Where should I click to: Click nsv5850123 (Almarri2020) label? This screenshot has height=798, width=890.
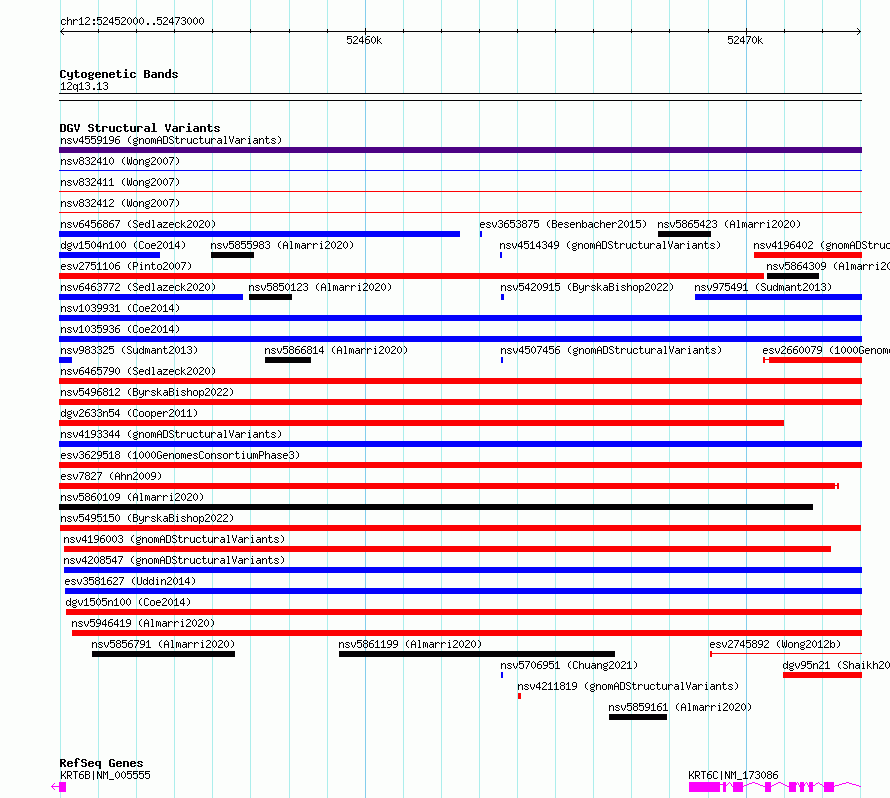click(x=320, y=287)
